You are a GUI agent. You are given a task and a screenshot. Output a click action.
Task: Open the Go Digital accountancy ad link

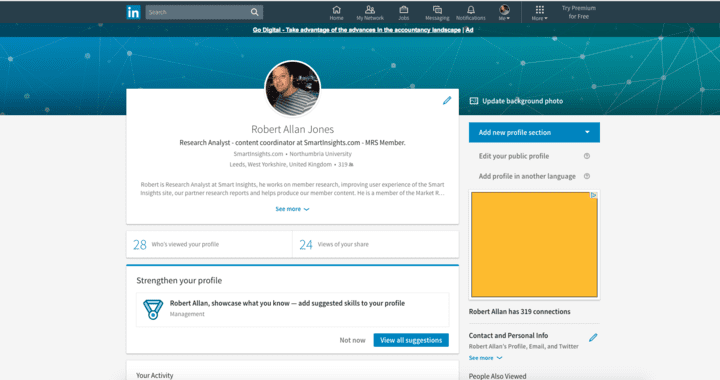(356, 30)
